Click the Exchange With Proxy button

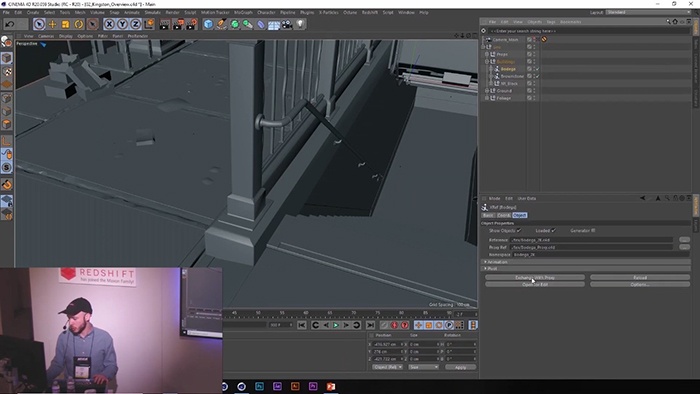click(535, 278)
